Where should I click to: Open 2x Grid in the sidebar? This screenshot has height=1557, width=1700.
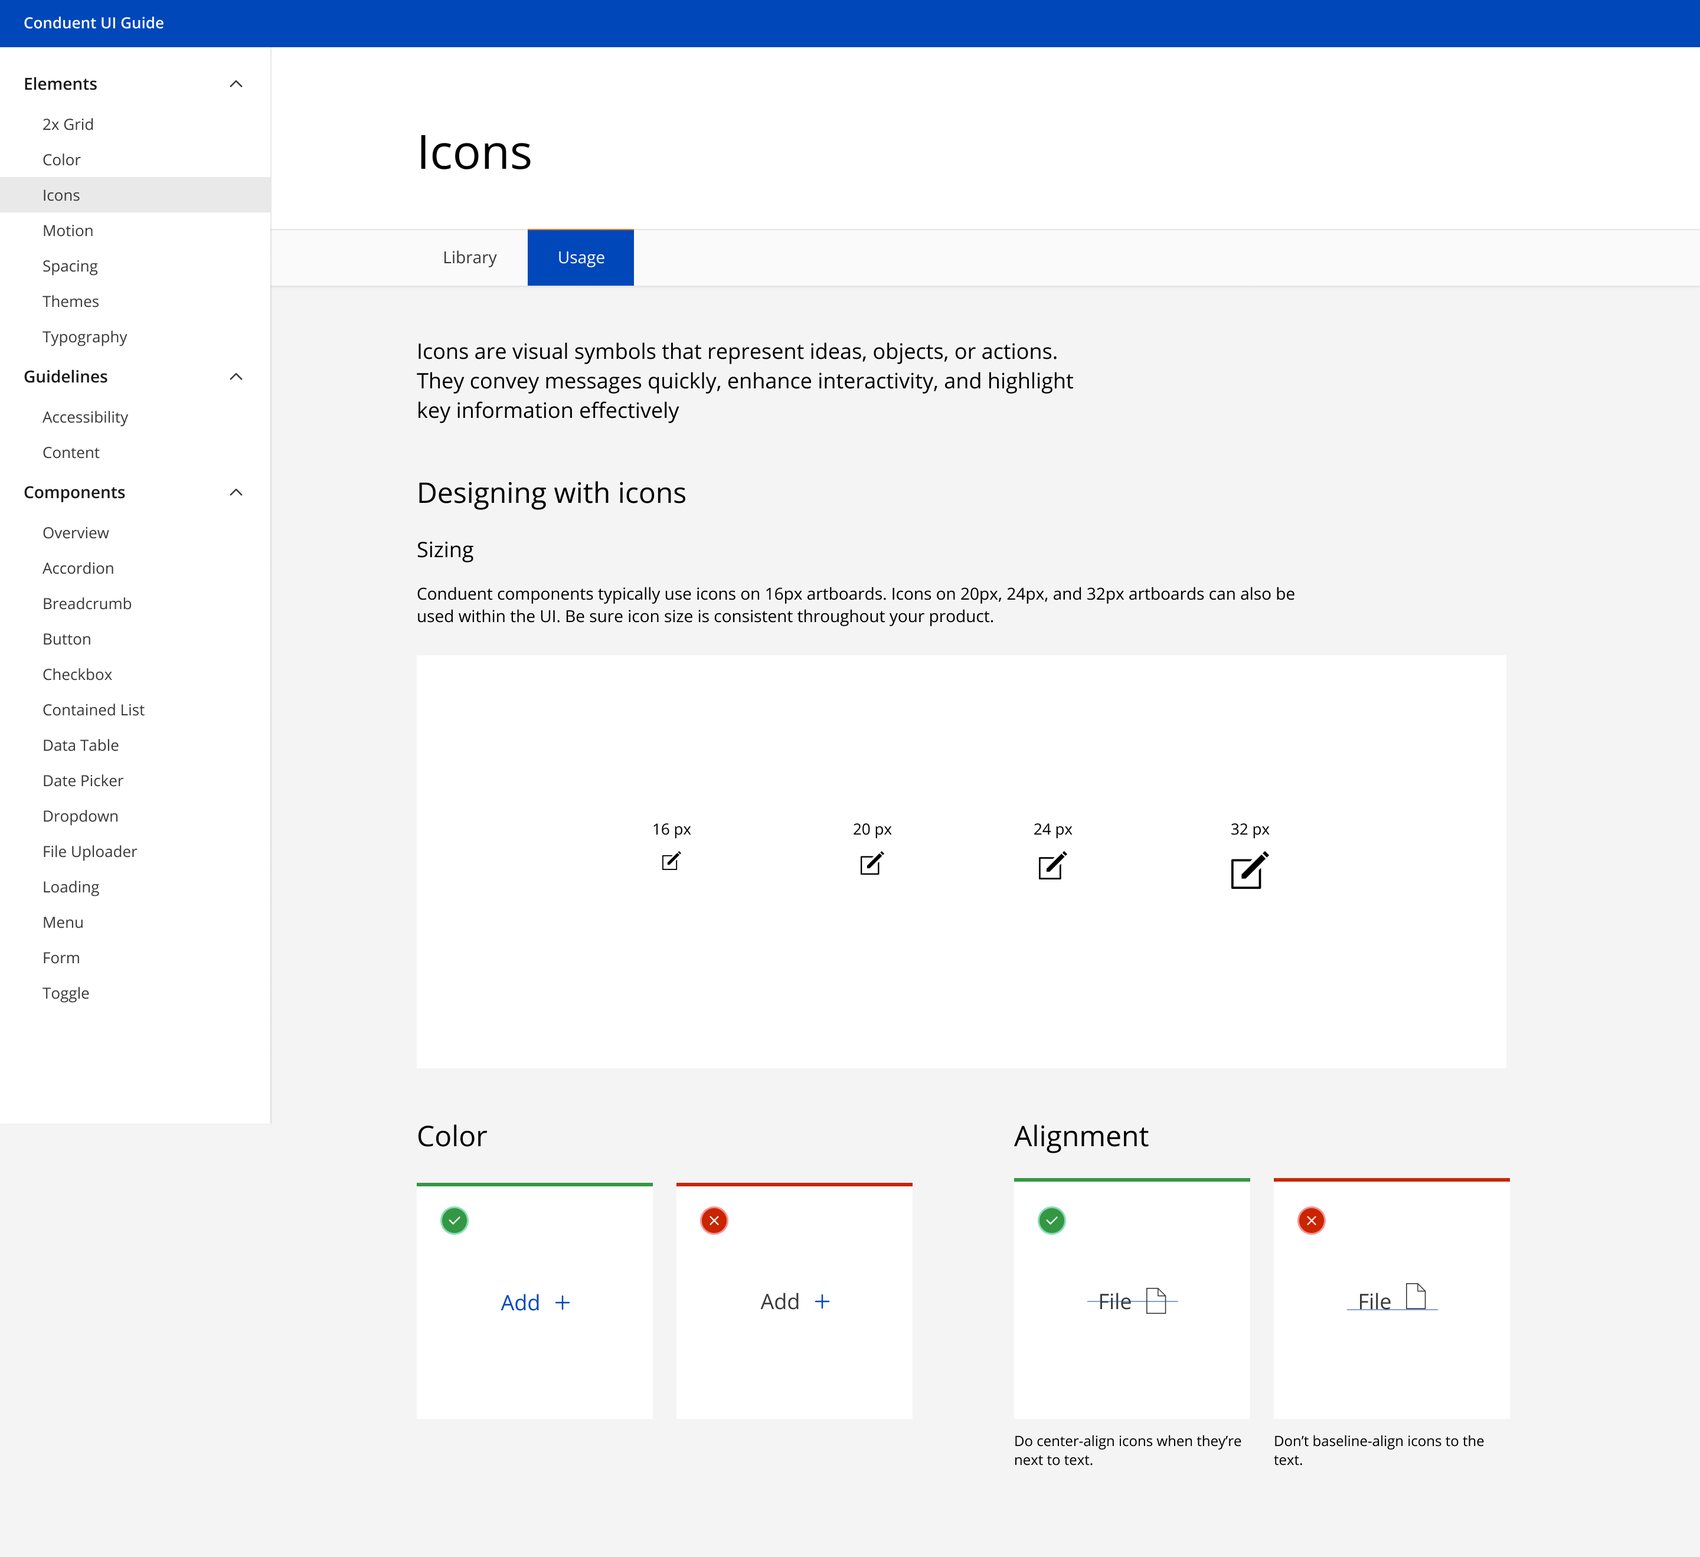pos(135,124)
